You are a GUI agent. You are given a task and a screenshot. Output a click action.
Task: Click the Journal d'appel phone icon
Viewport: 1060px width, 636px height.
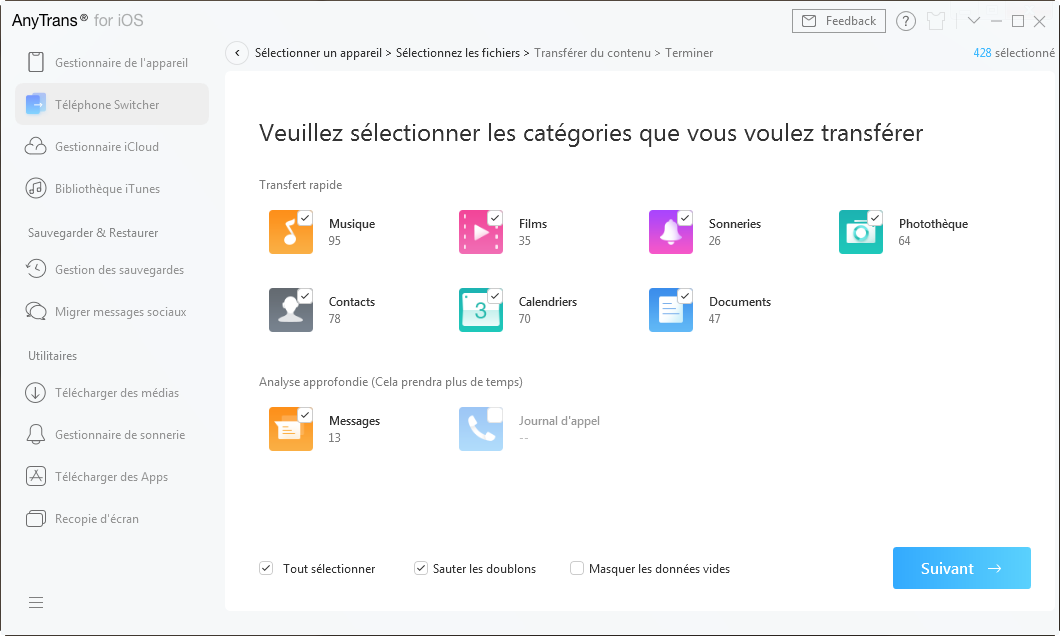point(481,429)
